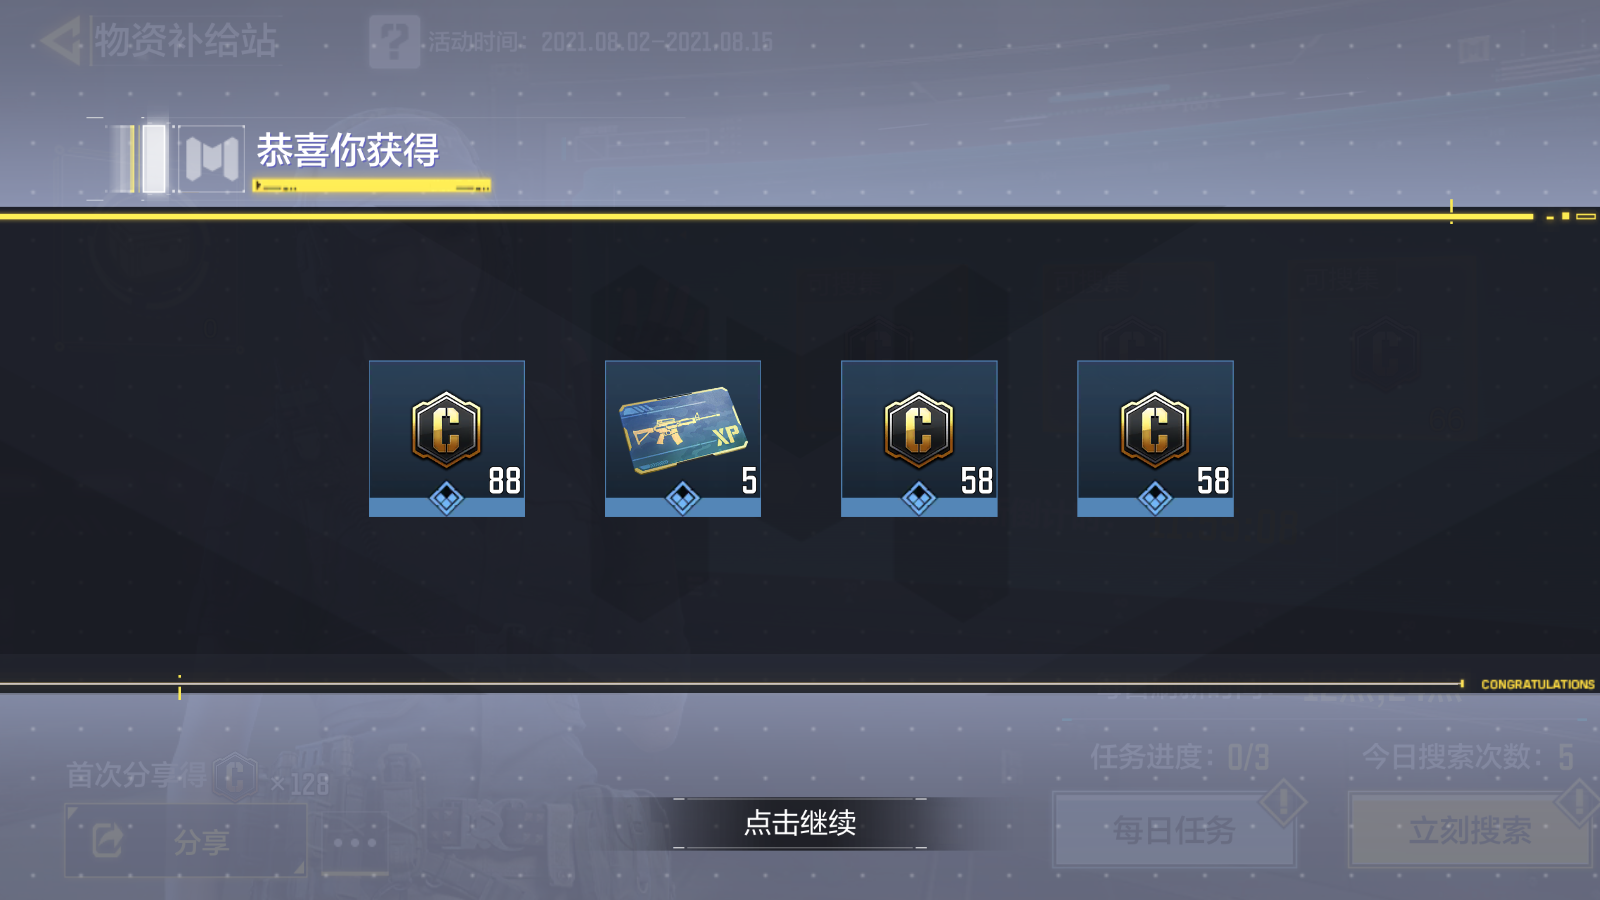Click the blue diamond rarity marker under XP card
Screen dimensions: 1600x900
683,497
